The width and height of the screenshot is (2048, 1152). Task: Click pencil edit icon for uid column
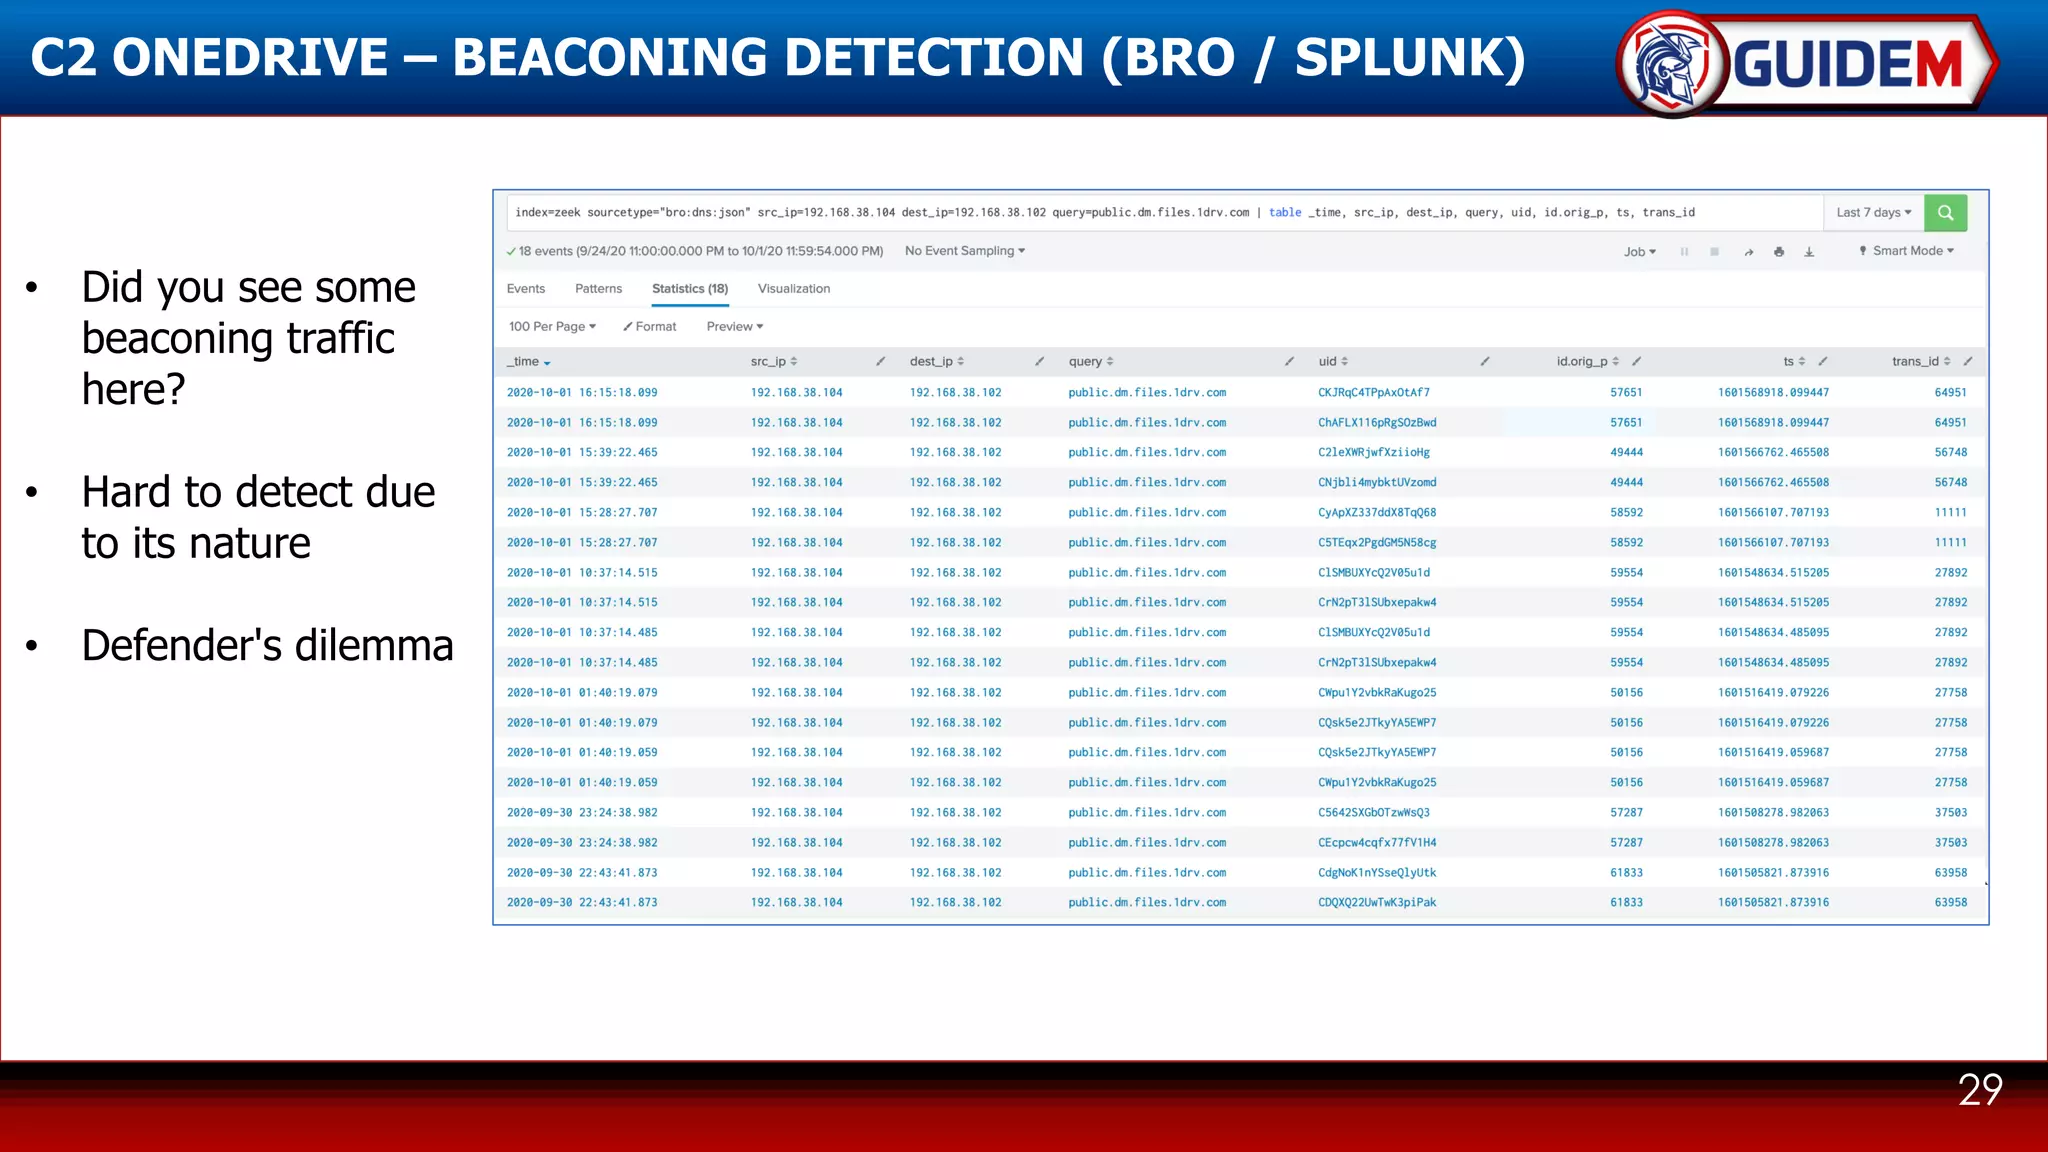pyautogui.click(x=1485, y=361)
